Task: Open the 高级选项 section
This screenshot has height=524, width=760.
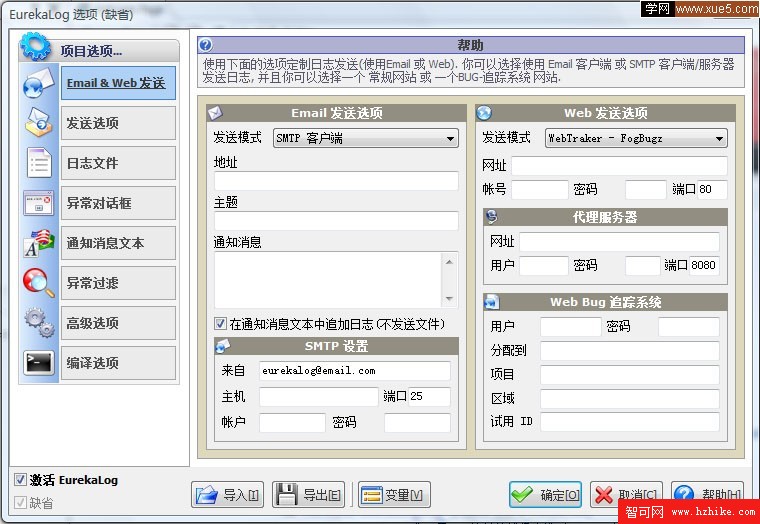Action: (x=118, y=323)
